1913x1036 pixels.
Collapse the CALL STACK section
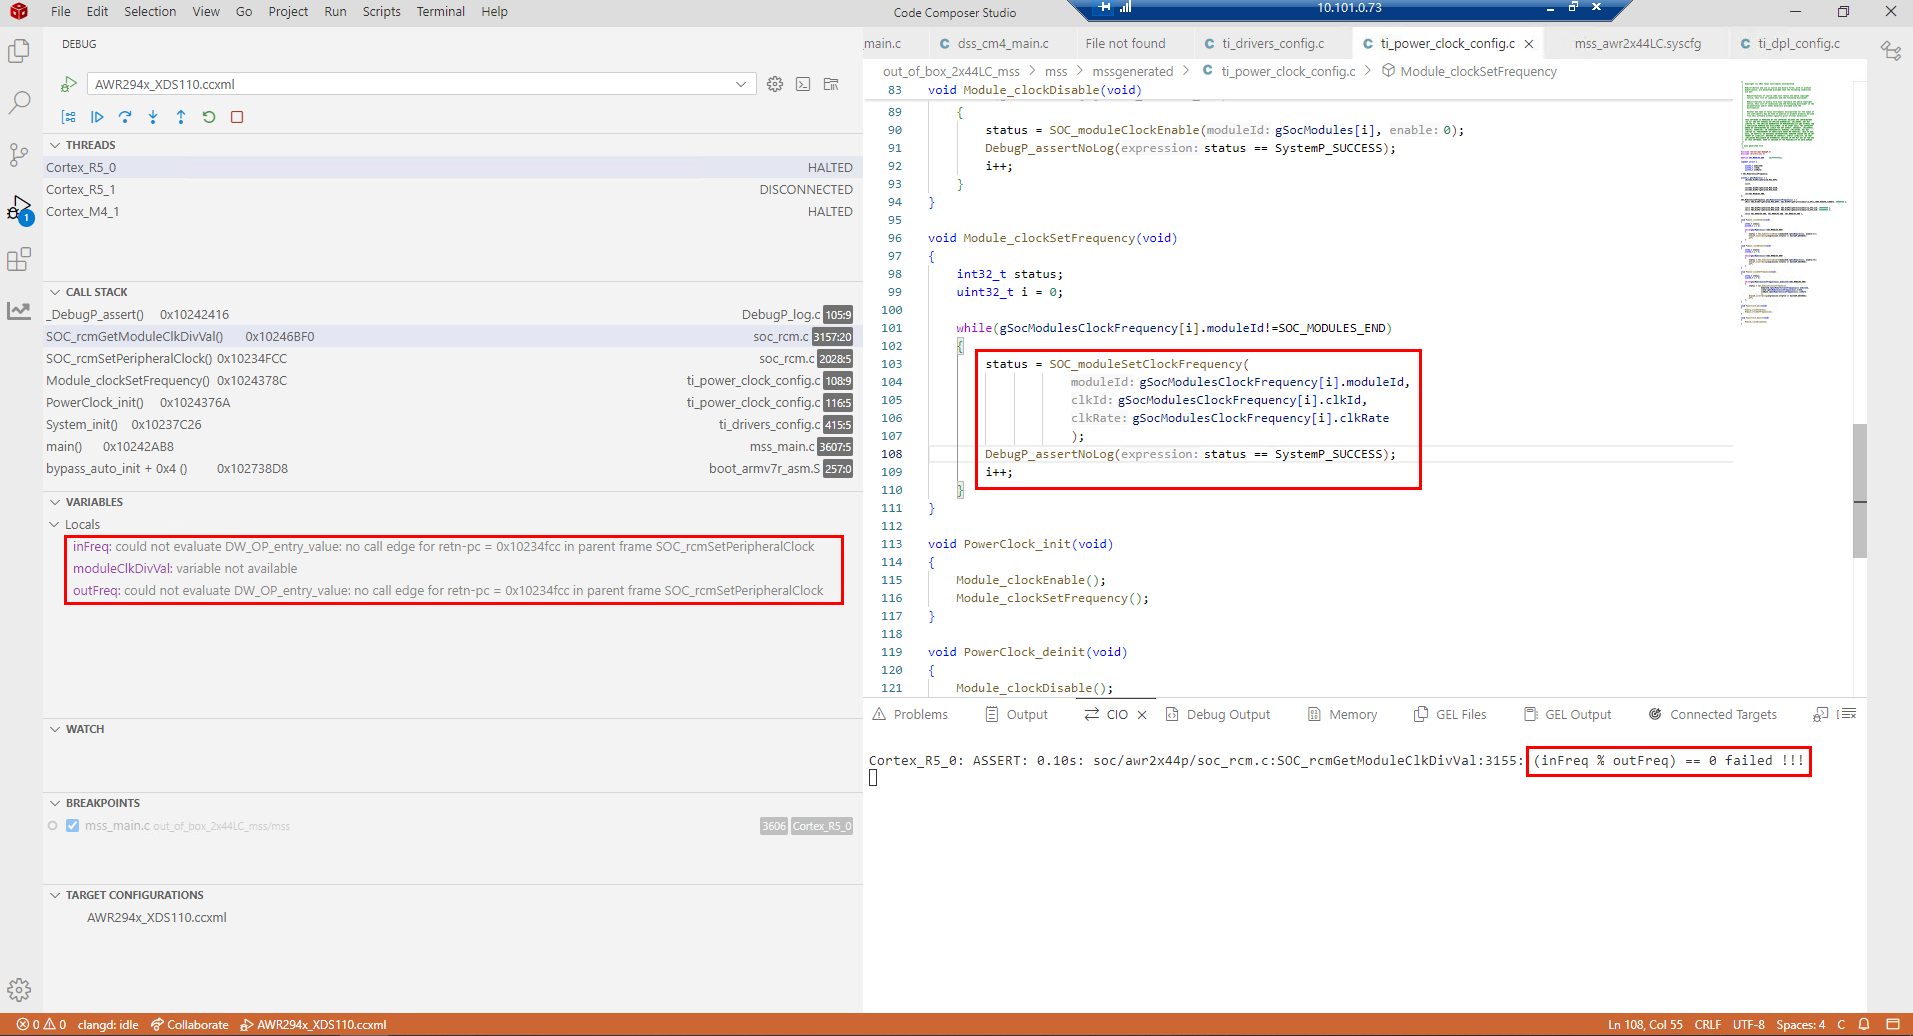pos(55,292)
